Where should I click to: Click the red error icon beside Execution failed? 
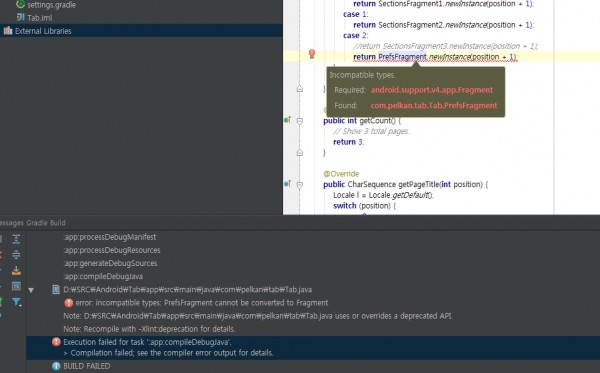point(56,342)
